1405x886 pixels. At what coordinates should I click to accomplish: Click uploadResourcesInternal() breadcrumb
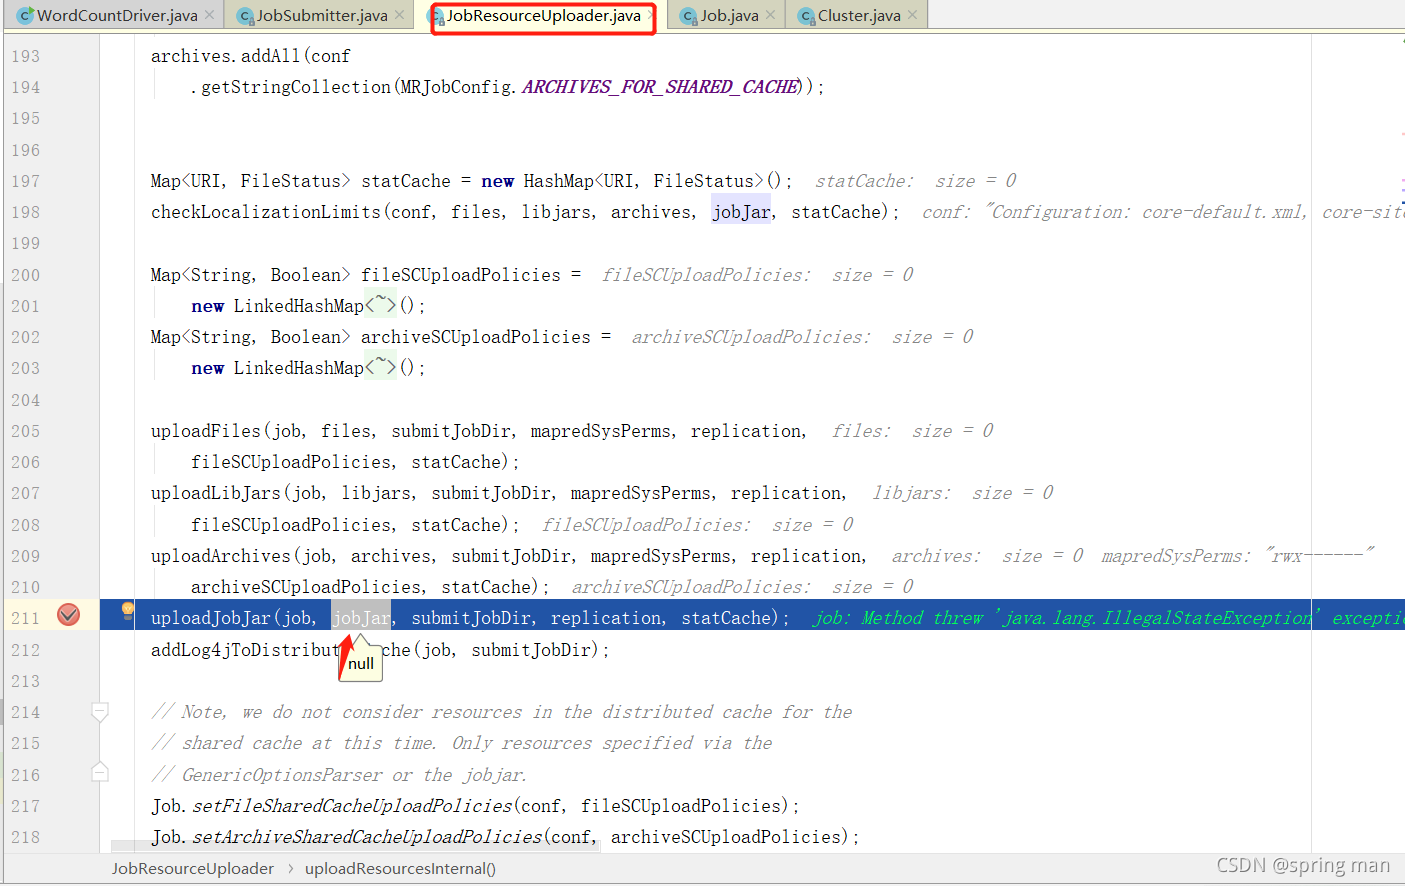tap(400, 868)
